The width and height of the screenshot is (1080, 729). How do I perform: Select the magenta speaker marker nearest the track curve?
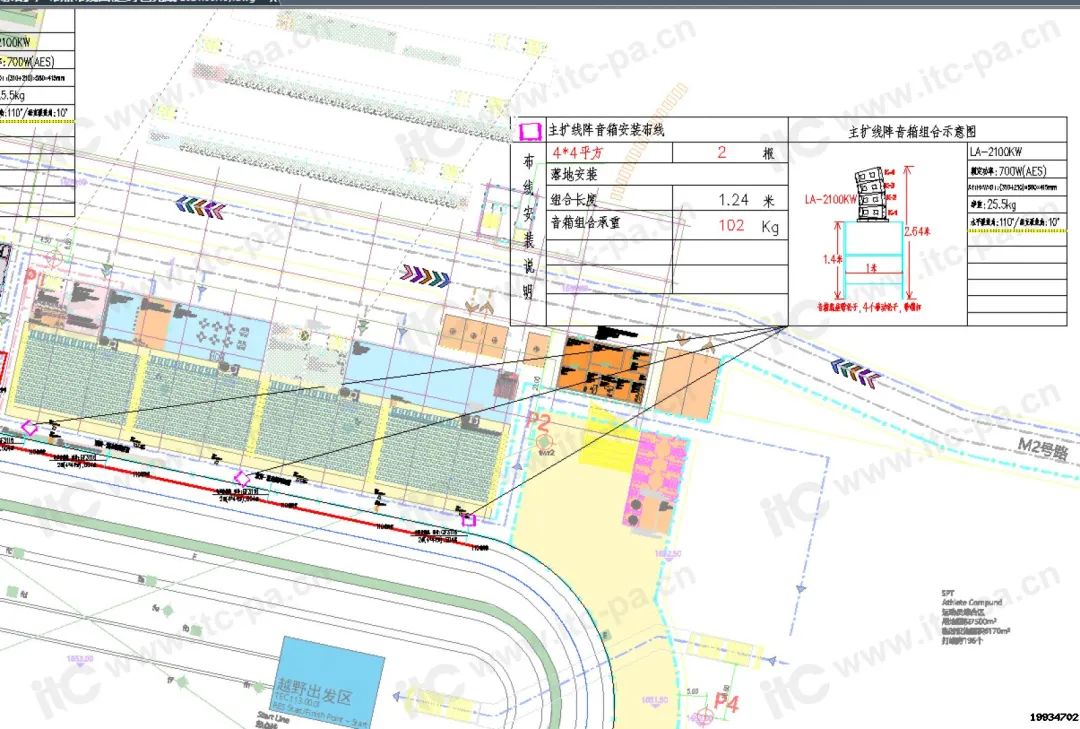[468, 519]
